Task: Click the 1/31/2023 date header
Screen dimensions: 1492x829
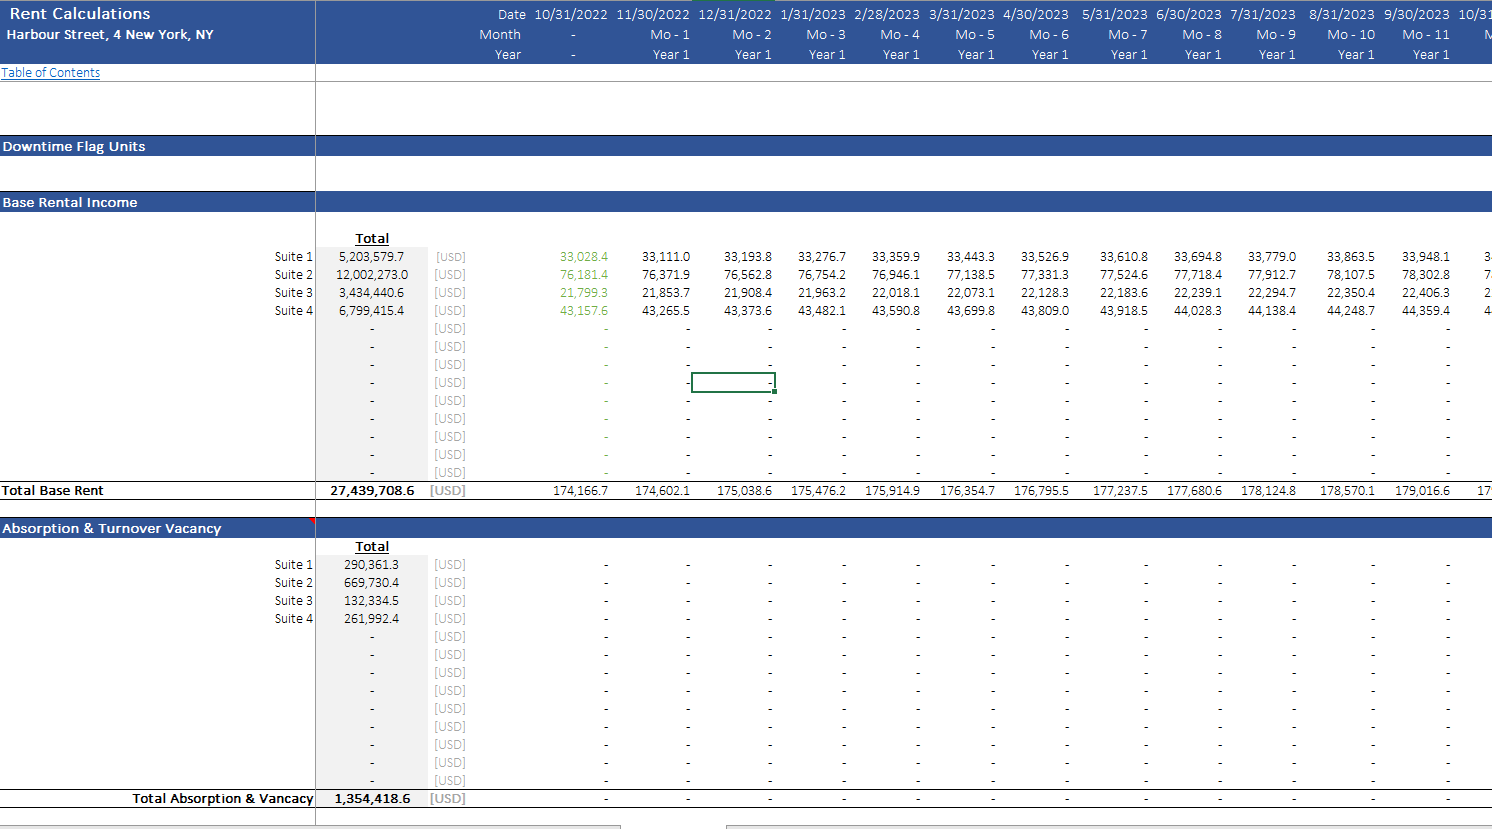Action: tap(813, 15)
